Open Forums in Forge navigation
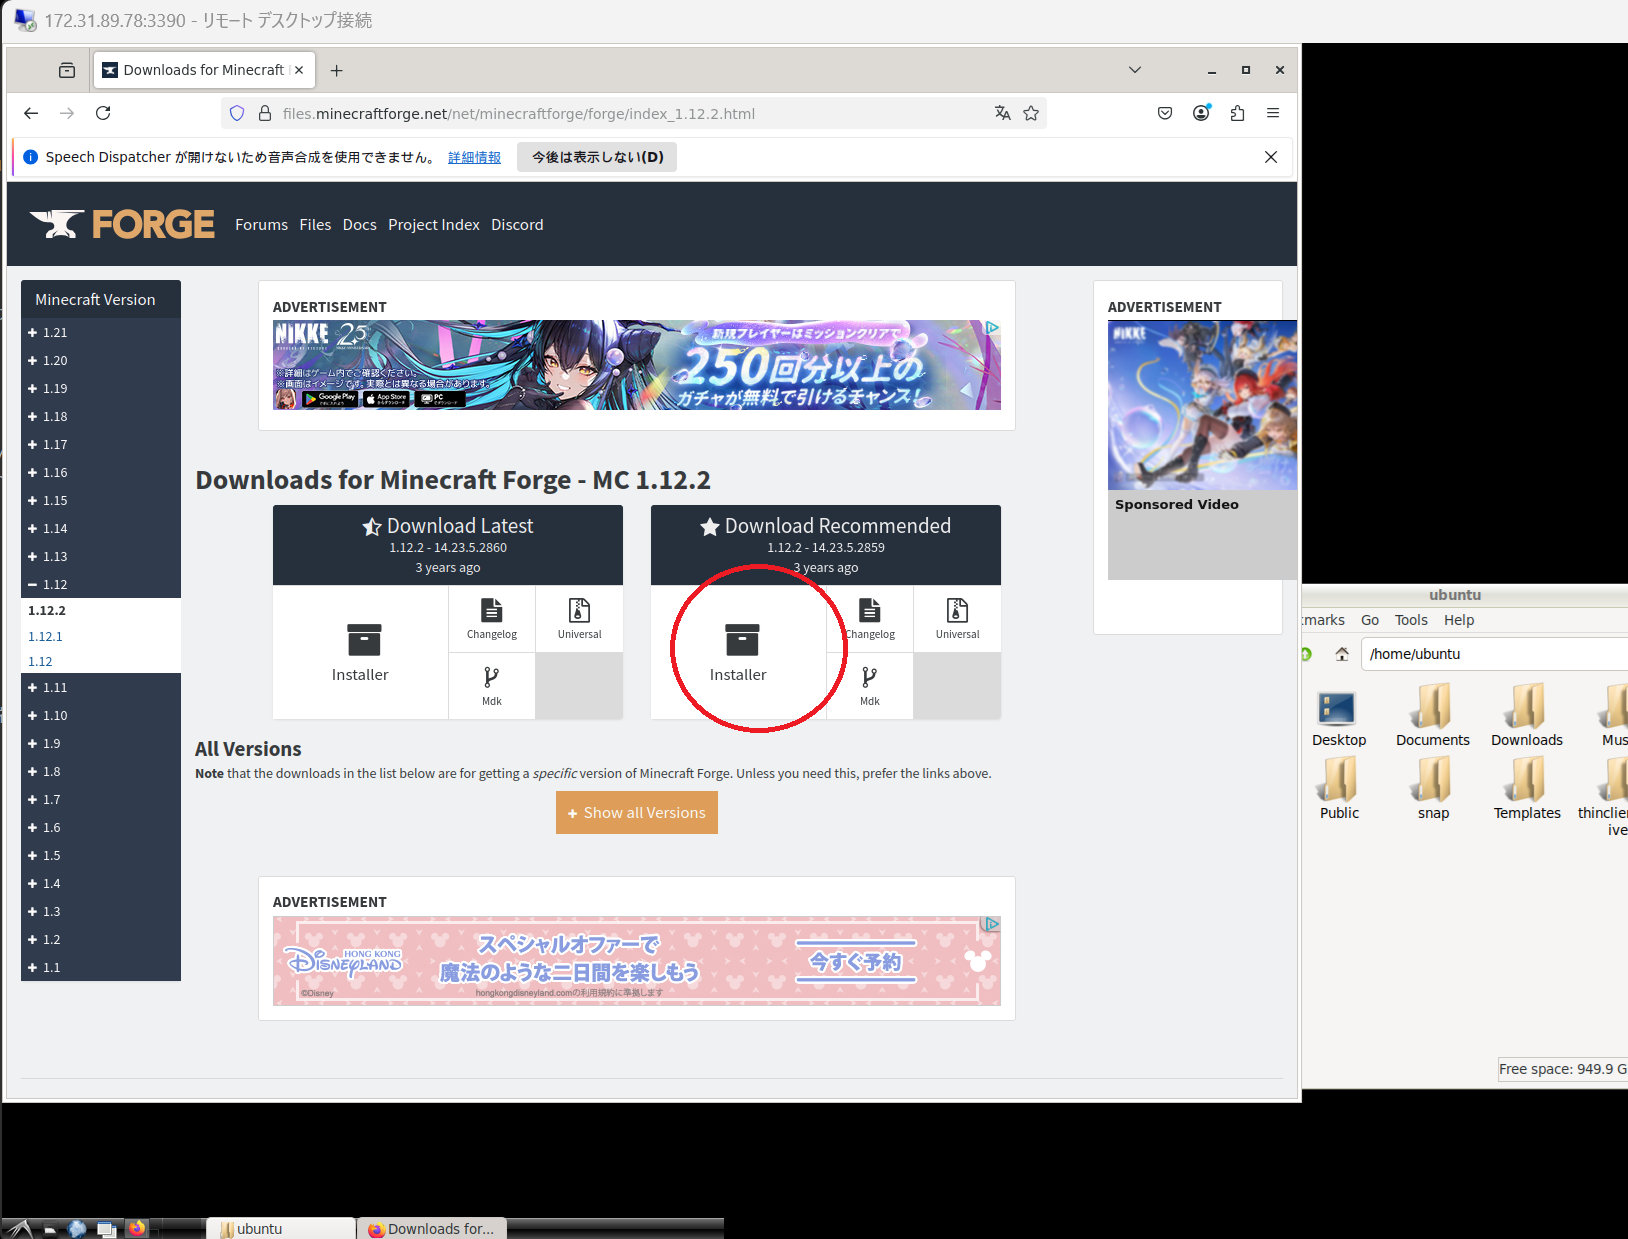Screen dimensions: 1628x1239 click(x=261, y=225)
